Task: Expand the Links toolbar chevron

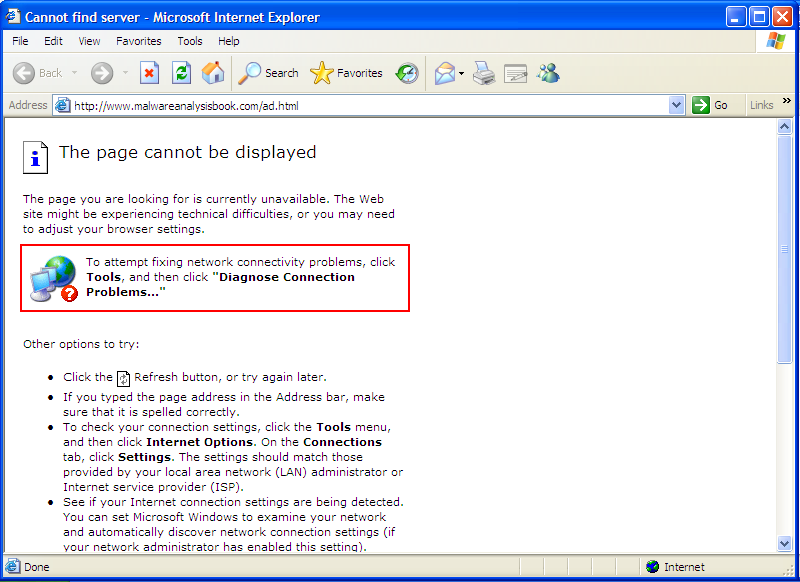Action: pyautogui.click(x=786, y=101)
